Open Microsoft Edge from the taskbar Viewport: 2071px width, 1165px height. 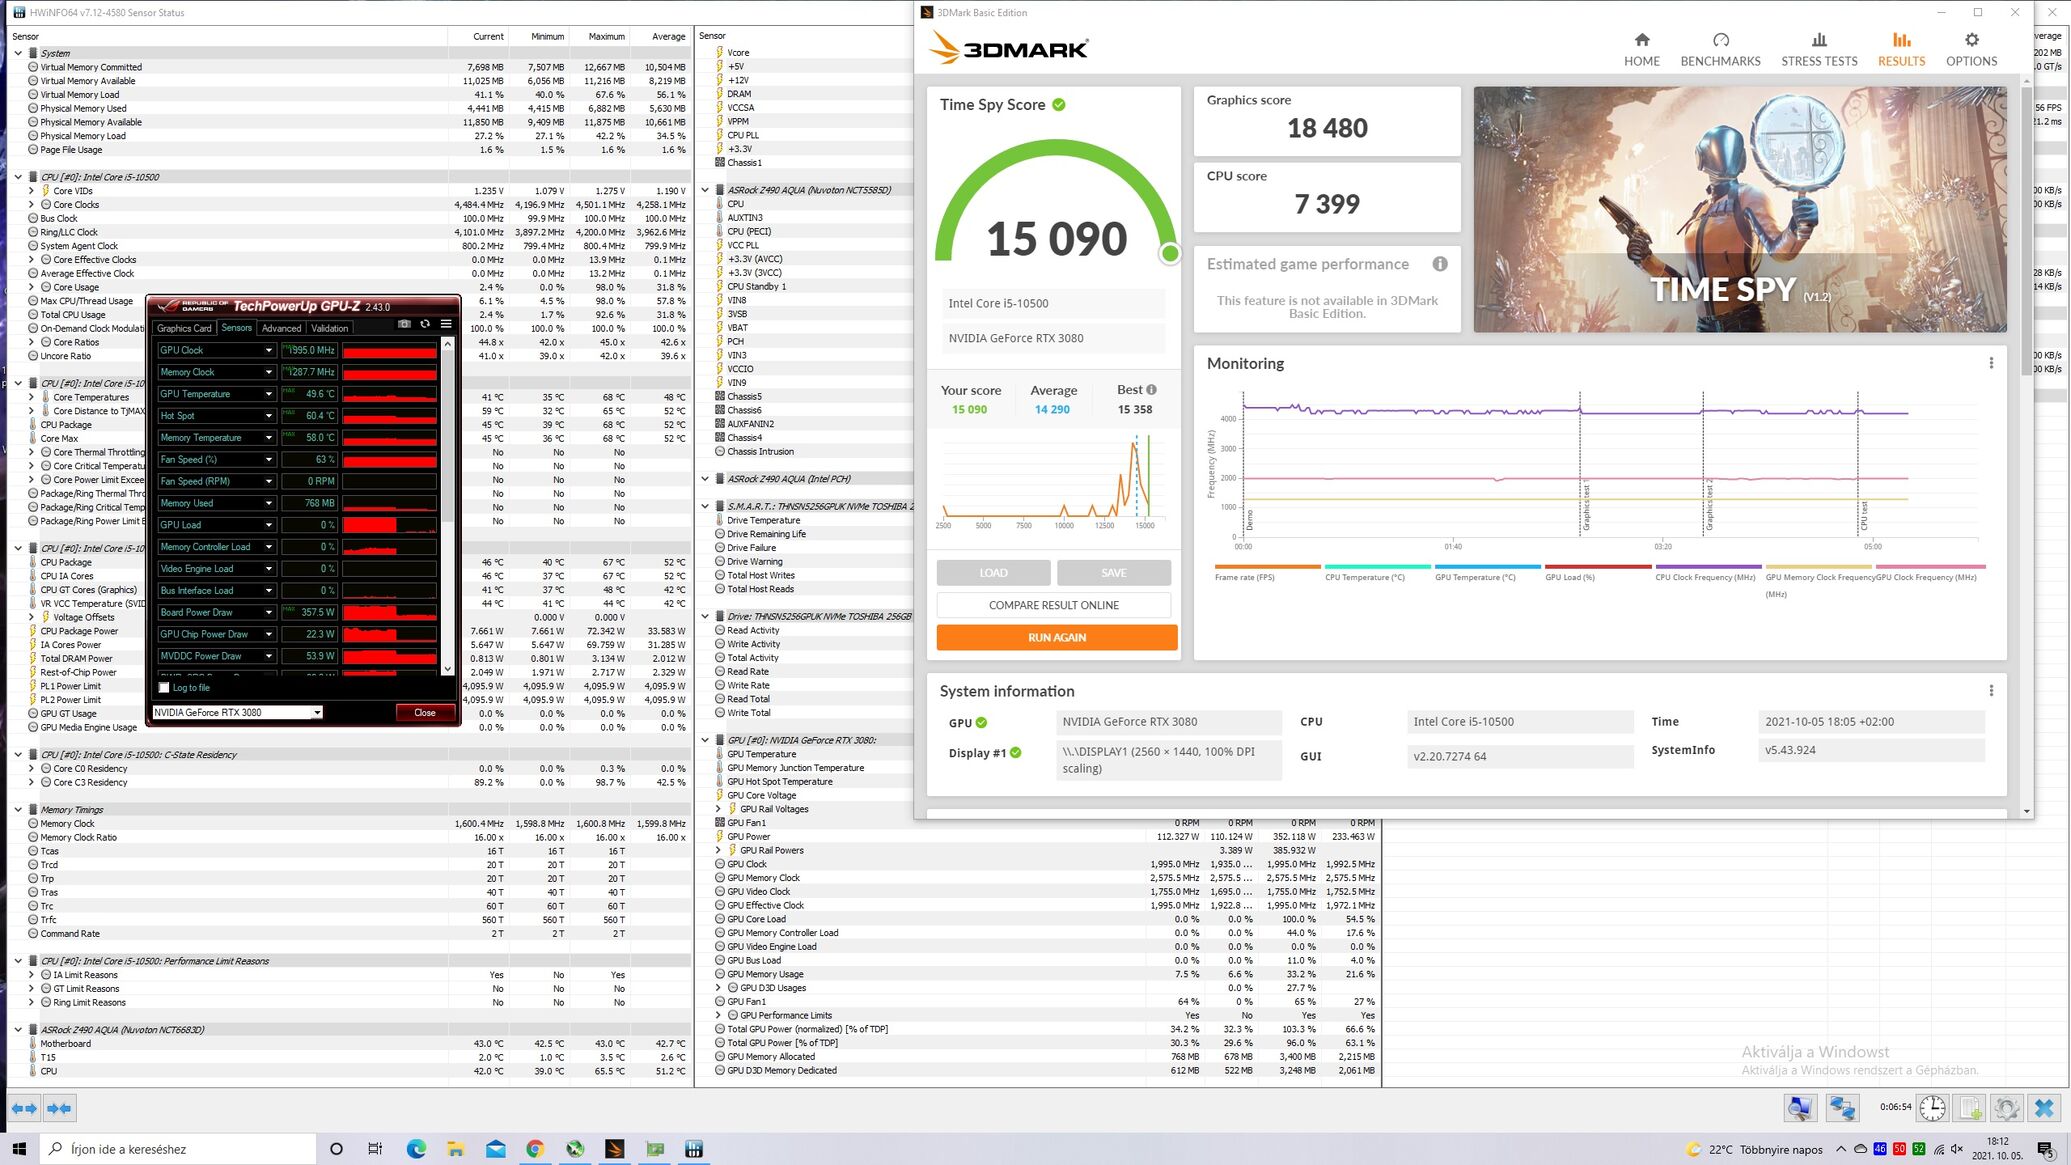(x=415, y=1149)
